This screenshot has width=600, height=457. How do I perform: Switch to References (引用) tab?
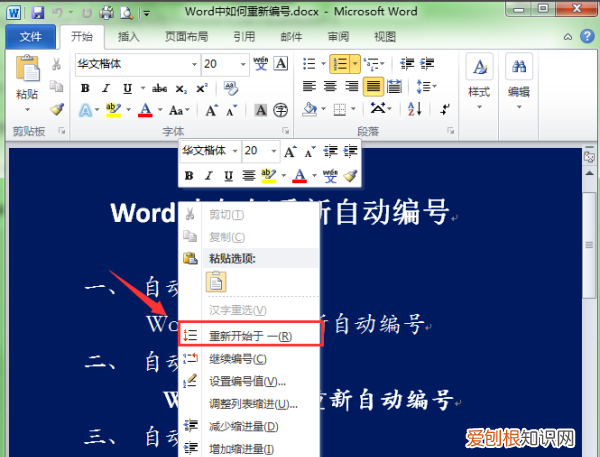coord(244,37)
